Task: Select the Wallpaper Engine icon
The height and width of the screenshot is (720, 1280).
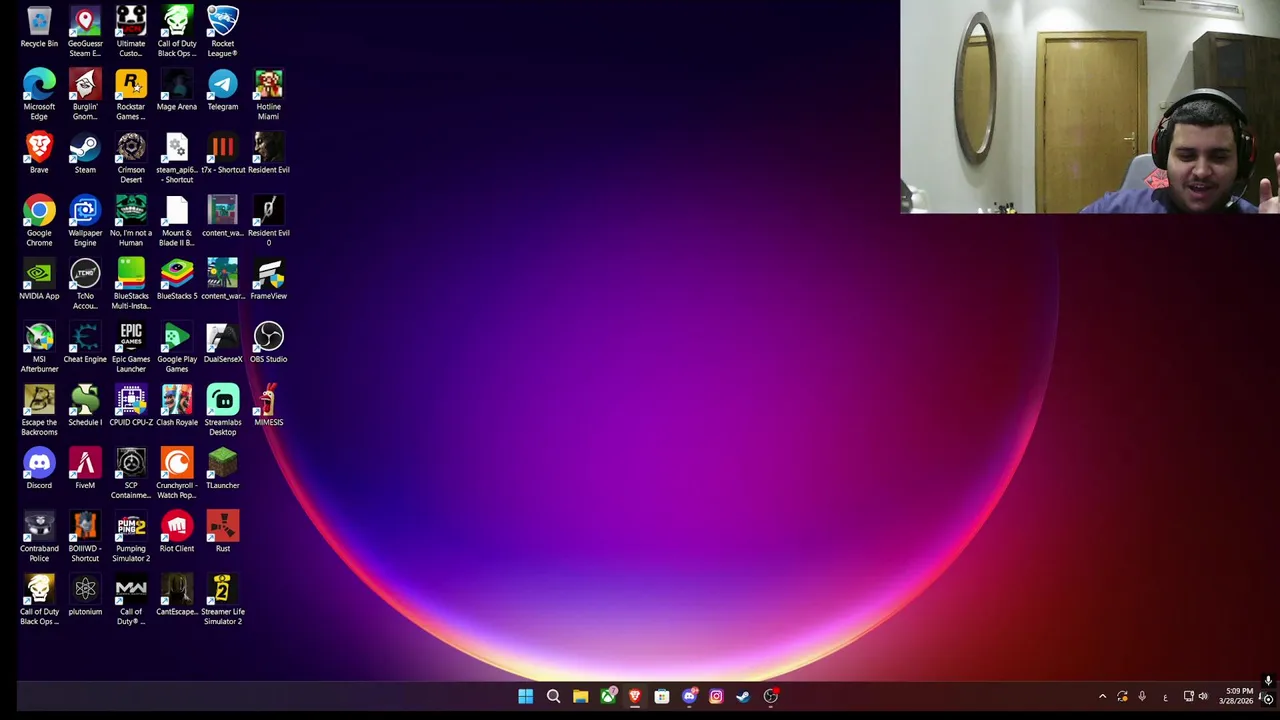Action: tap(85, 220)
